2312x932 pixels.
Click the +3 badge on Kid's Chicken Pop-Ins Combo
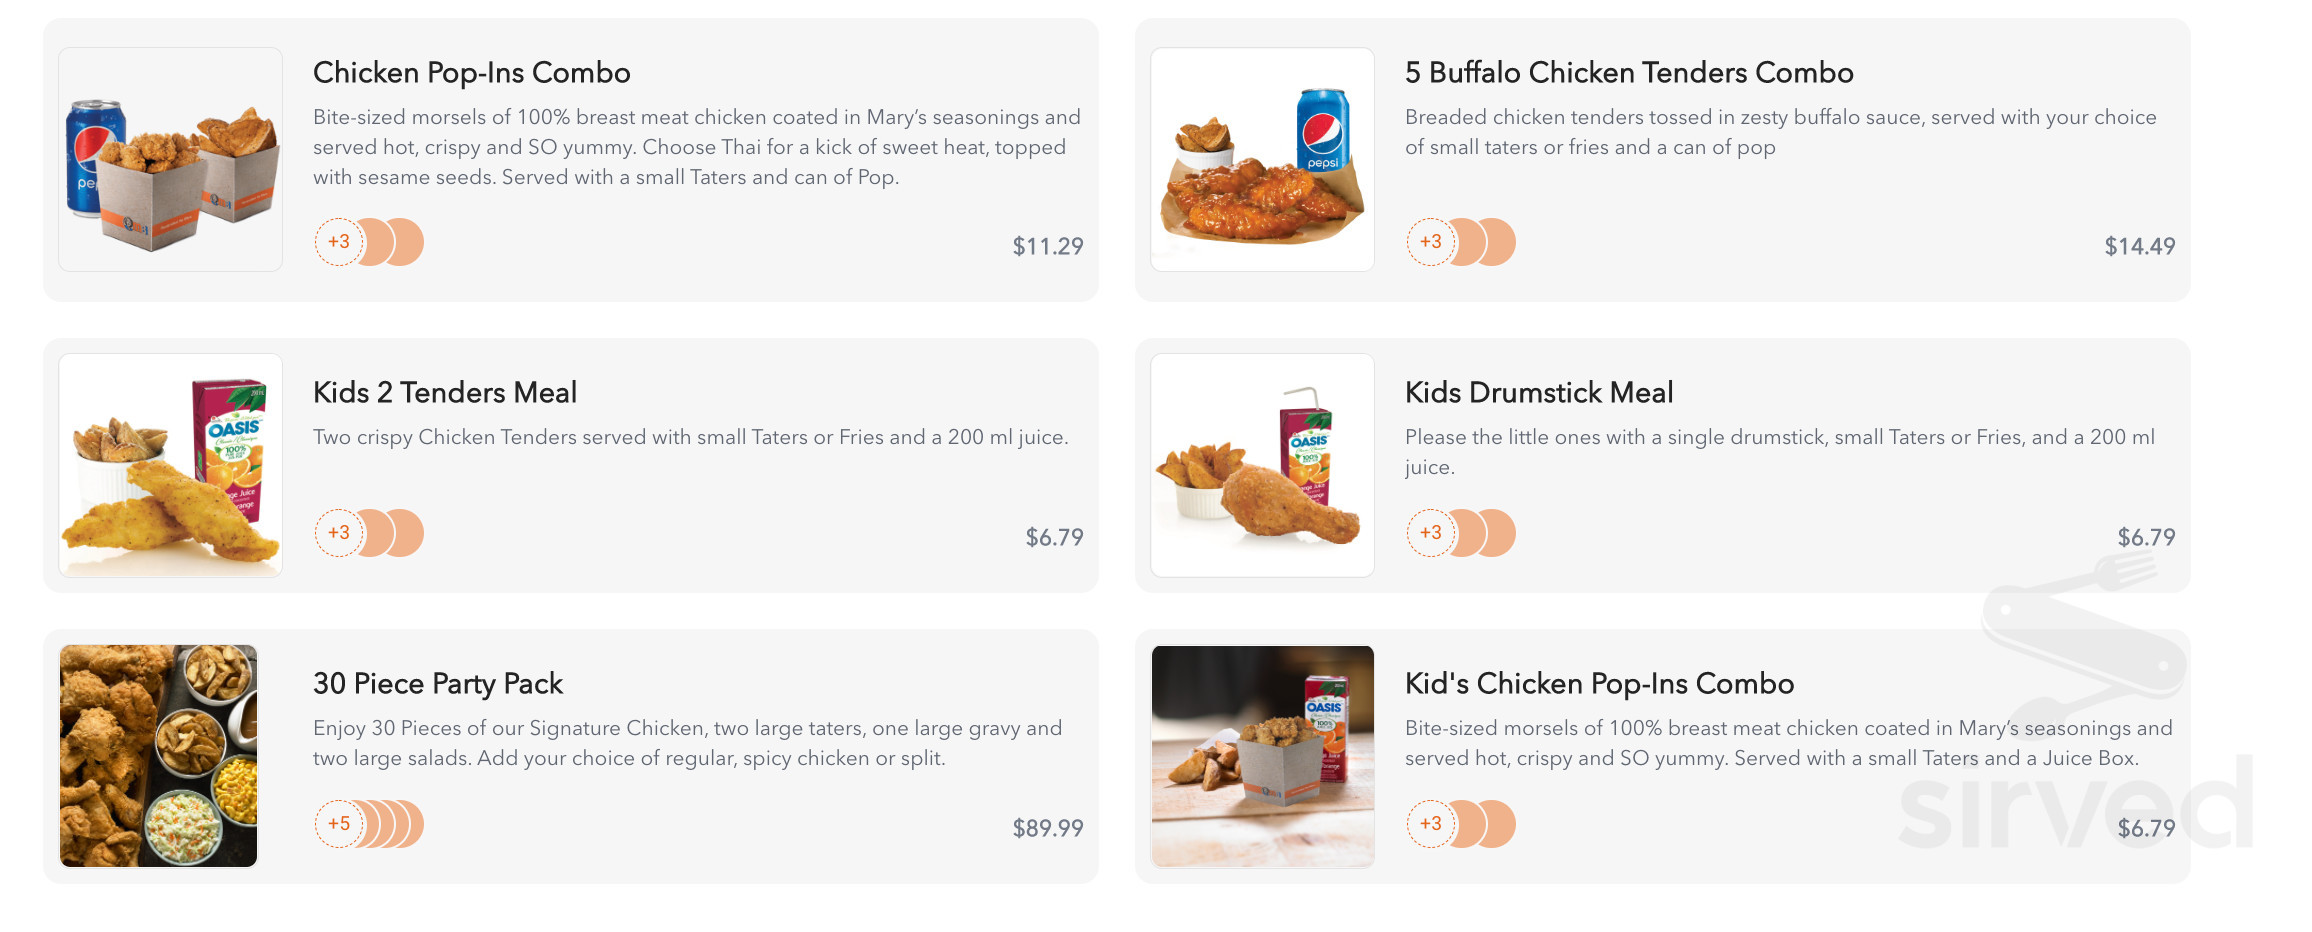(1431, 824)
